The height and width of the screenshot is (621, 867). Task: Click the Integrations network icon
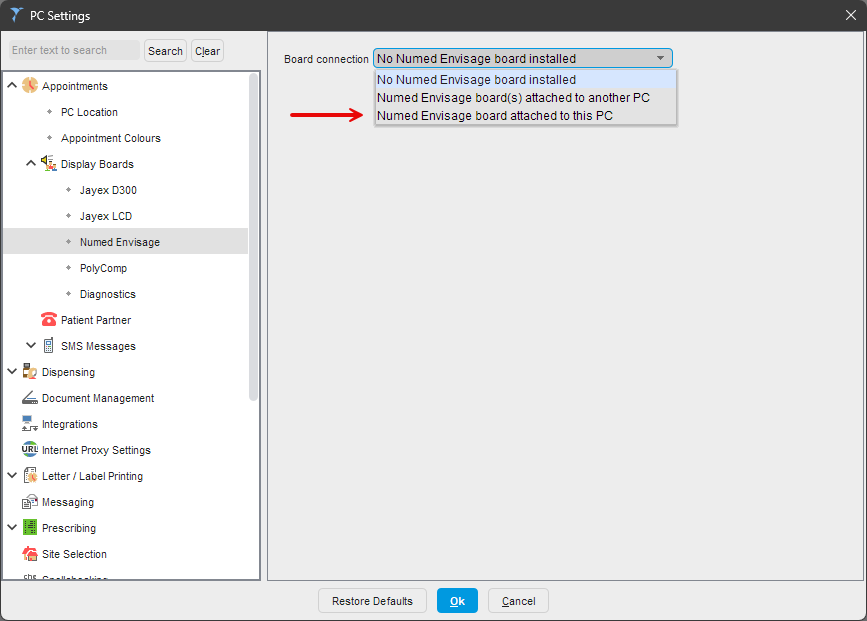(30, 424)
